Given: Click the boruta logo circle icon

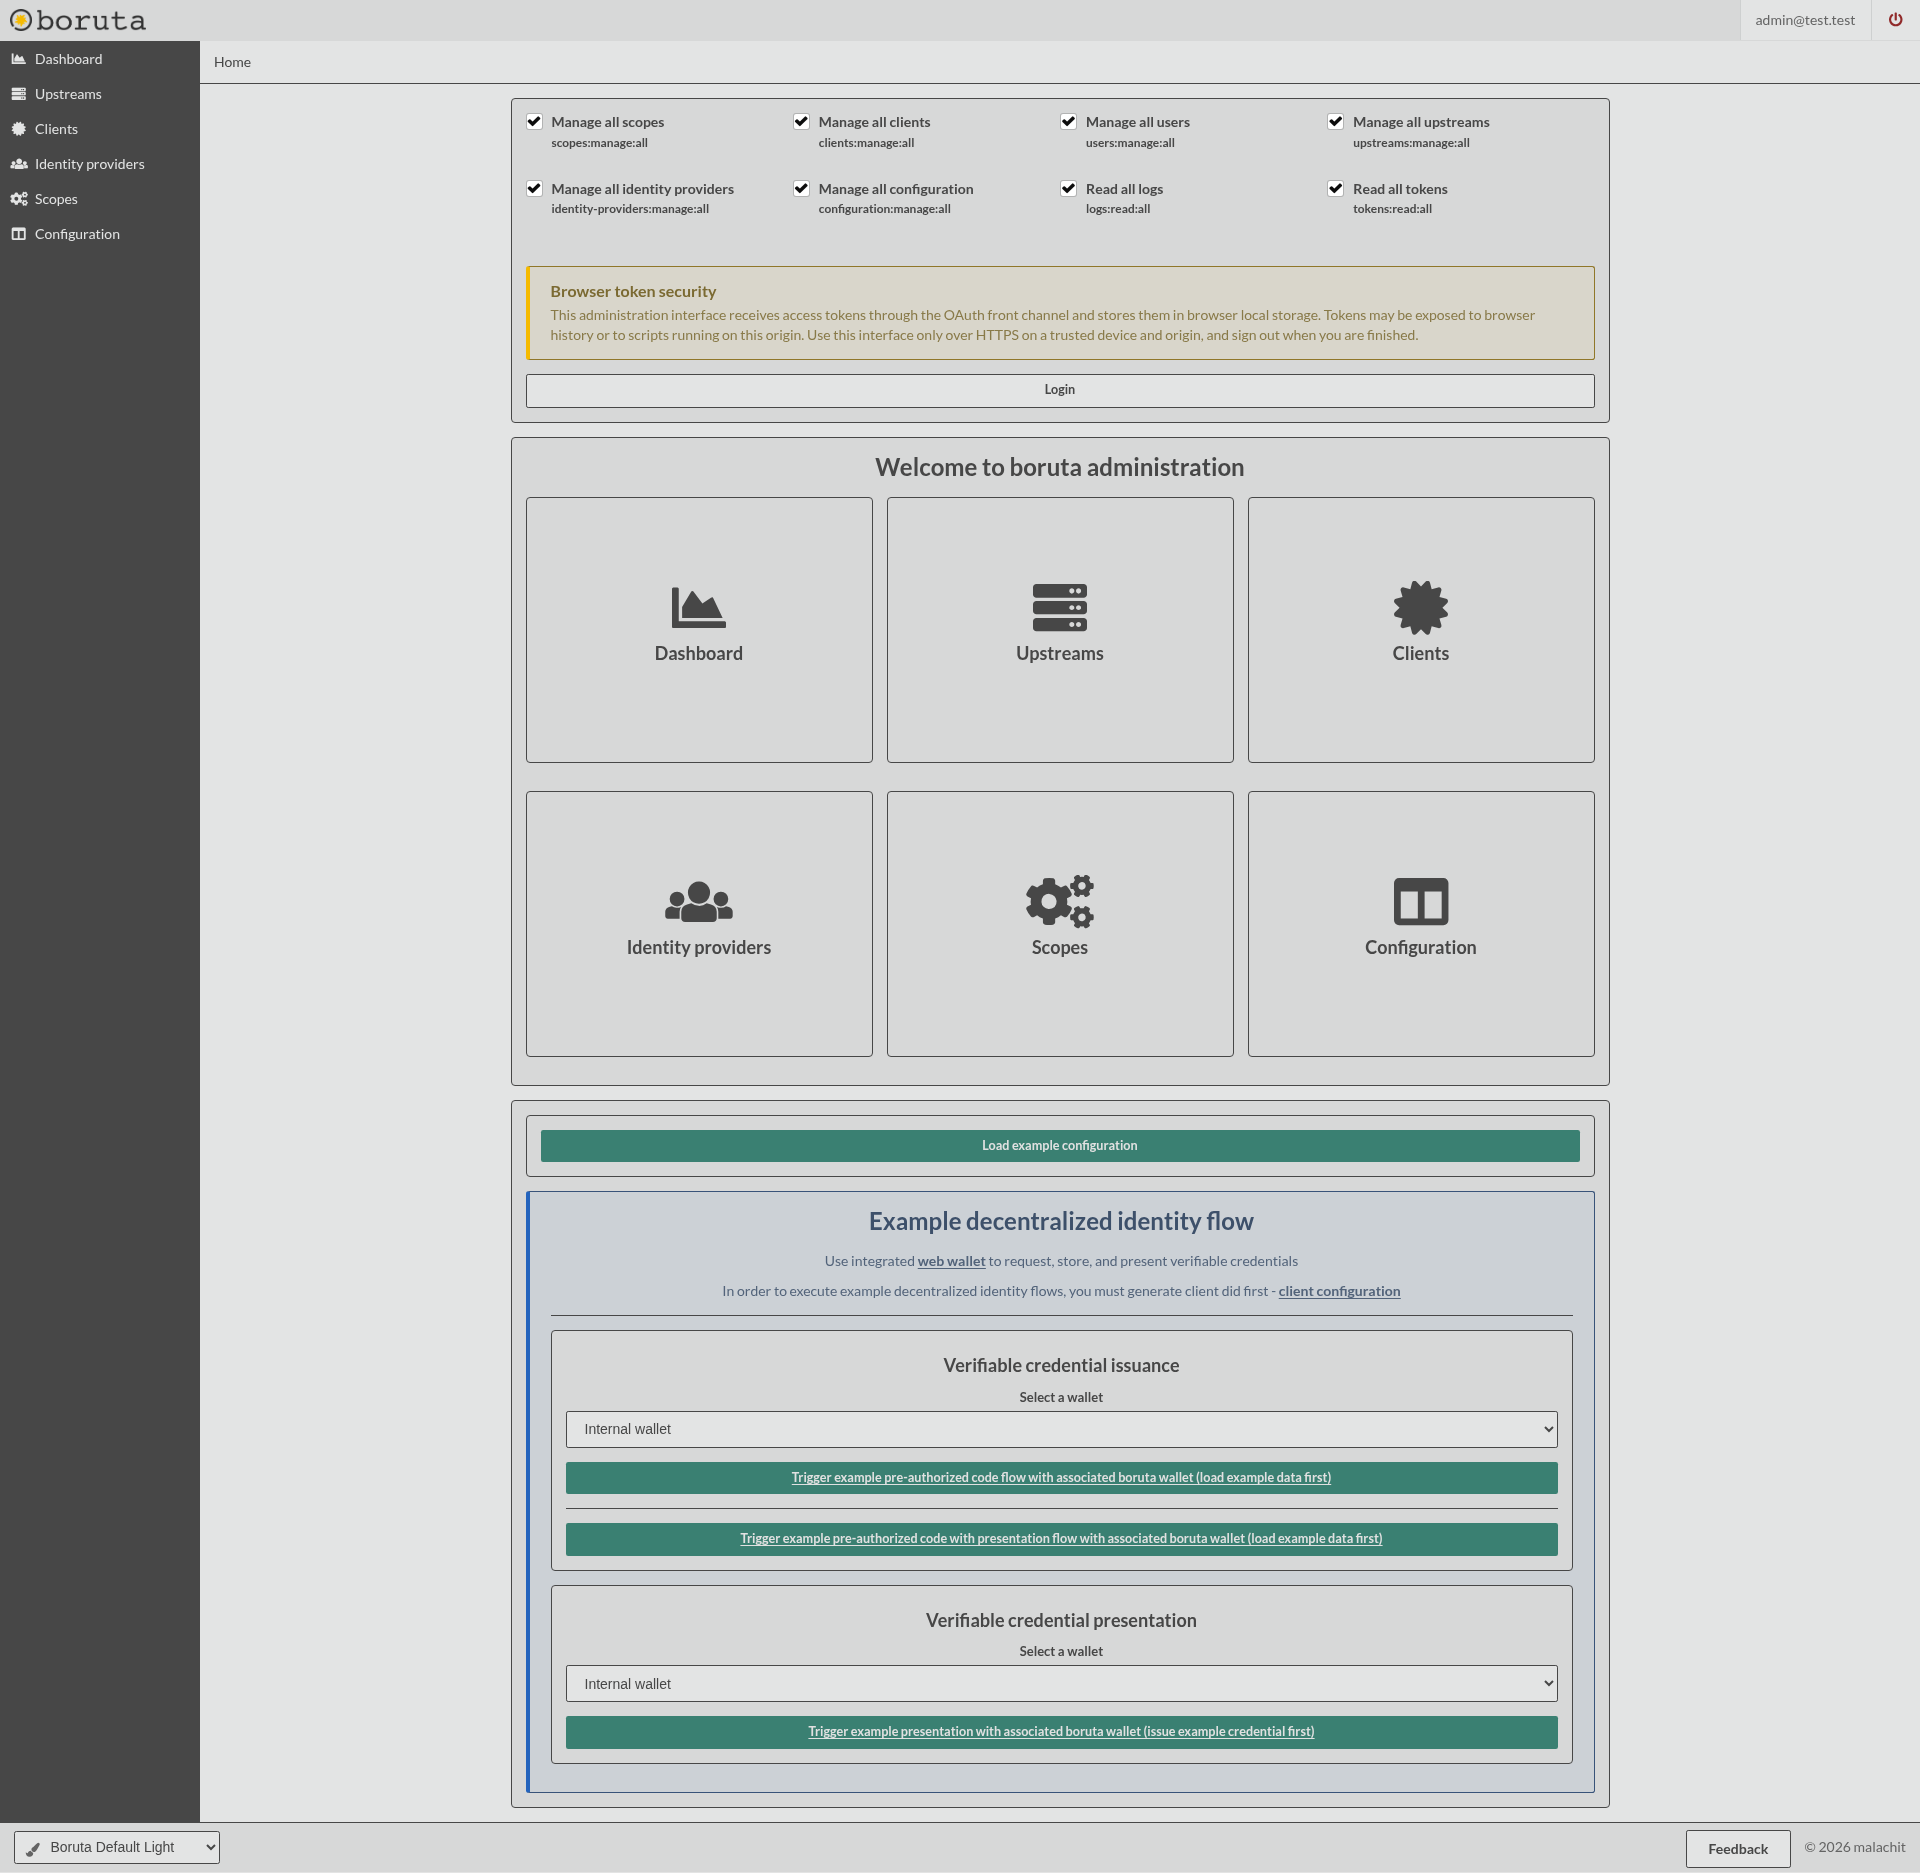Looking at the screenshot, I should 21,20.
